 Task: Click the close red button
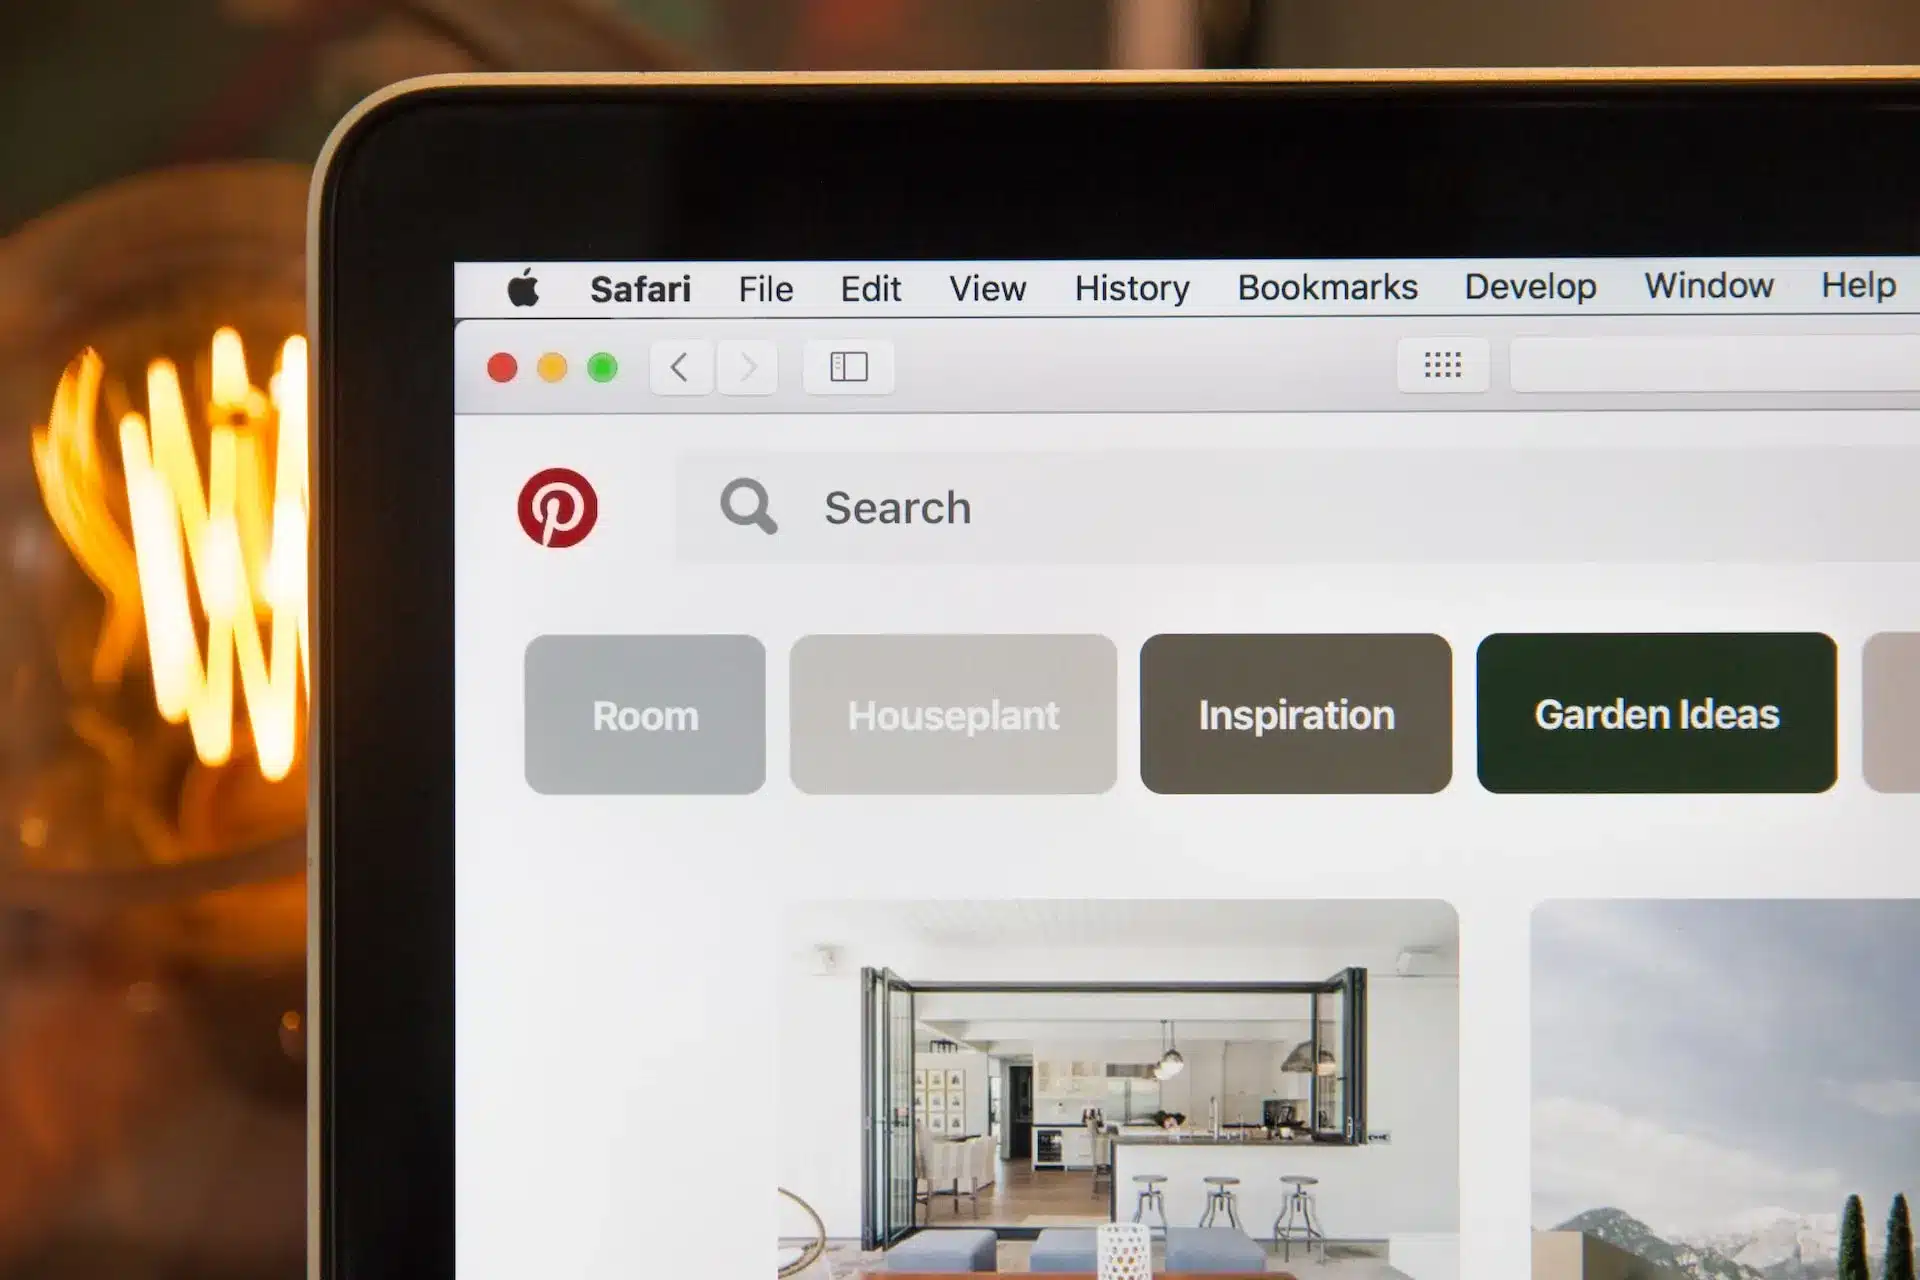(x=501, y=369)
